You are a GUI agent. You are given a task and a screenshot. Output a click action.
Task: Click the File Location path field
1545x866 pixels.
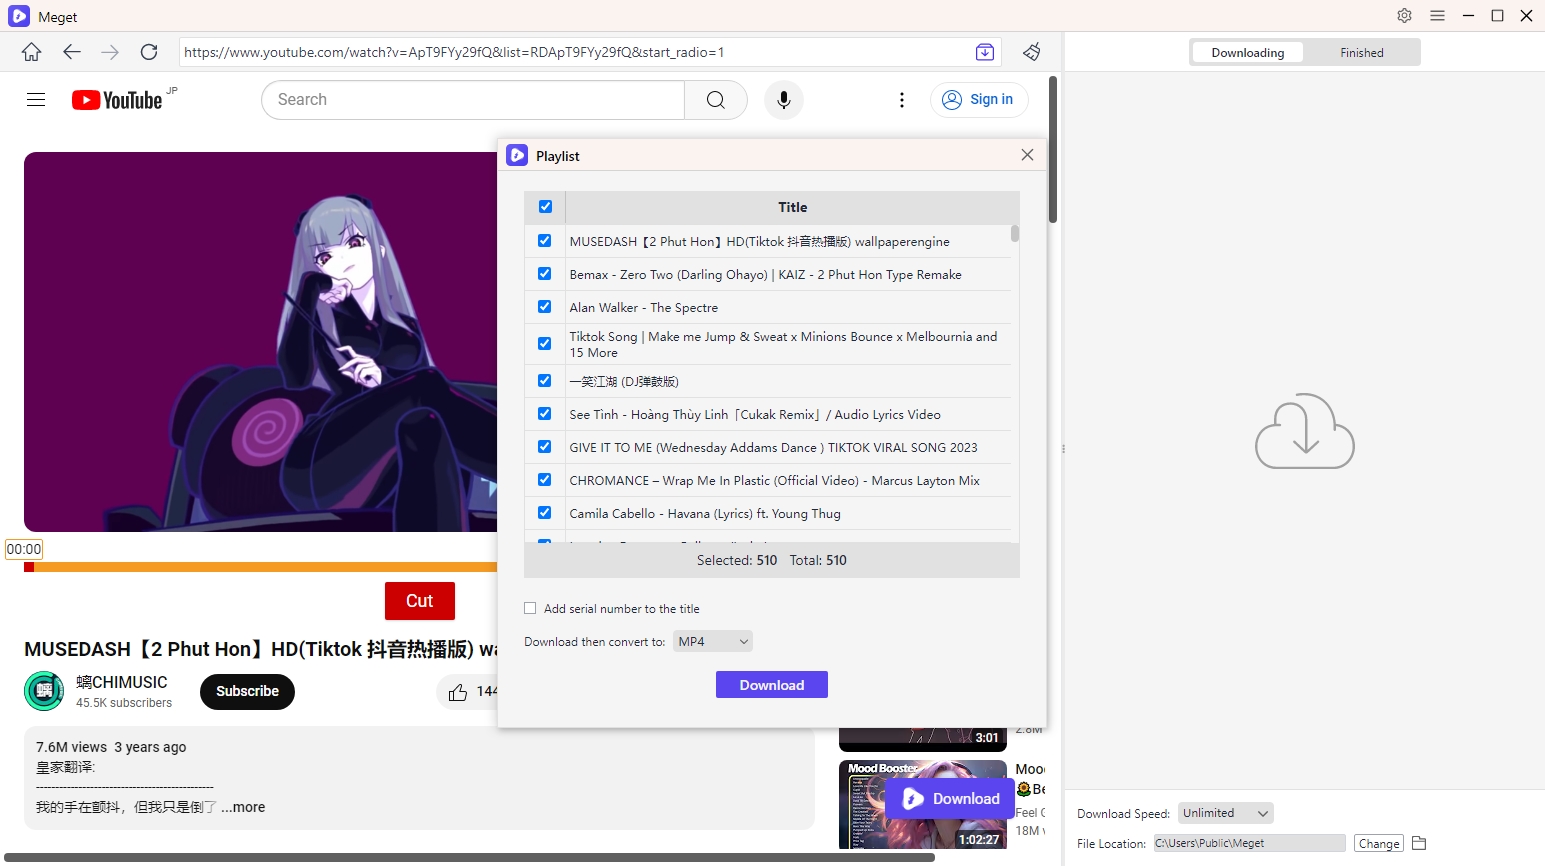pyautogui.click(x=1249, y=843)
